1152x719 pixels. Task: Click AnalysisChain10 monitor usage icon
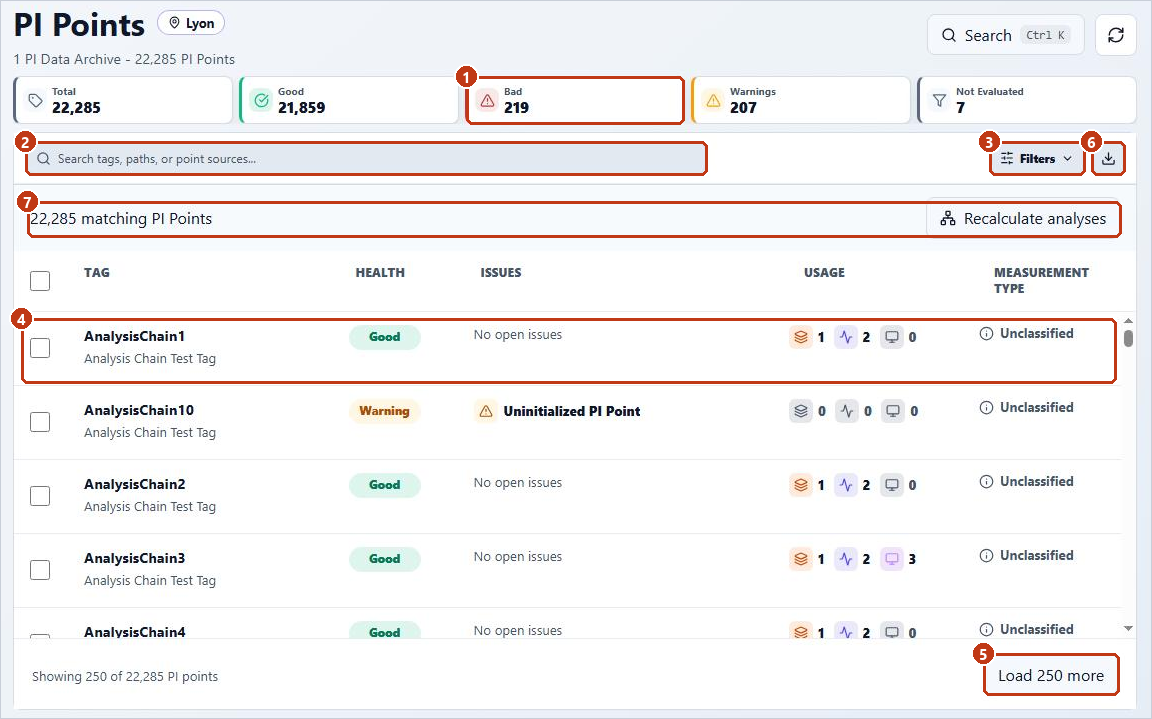pyautogui.click(x=893, y=411)
